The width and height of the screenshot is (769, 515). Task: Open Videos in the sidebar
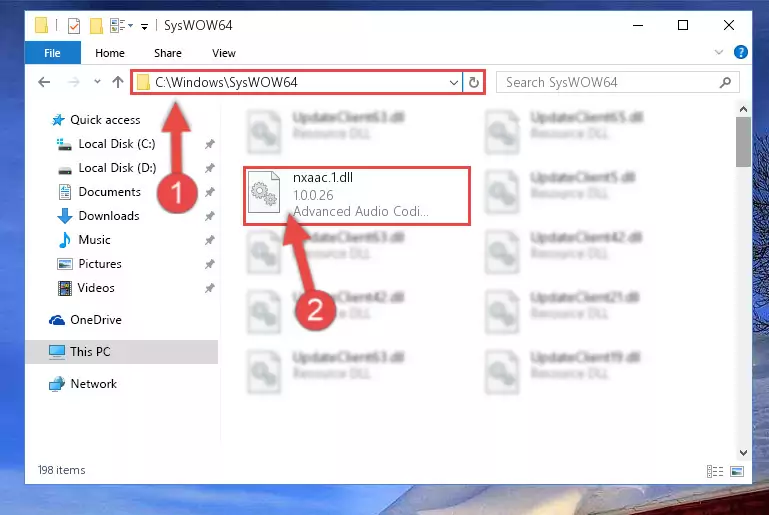(x=96, y=288)
